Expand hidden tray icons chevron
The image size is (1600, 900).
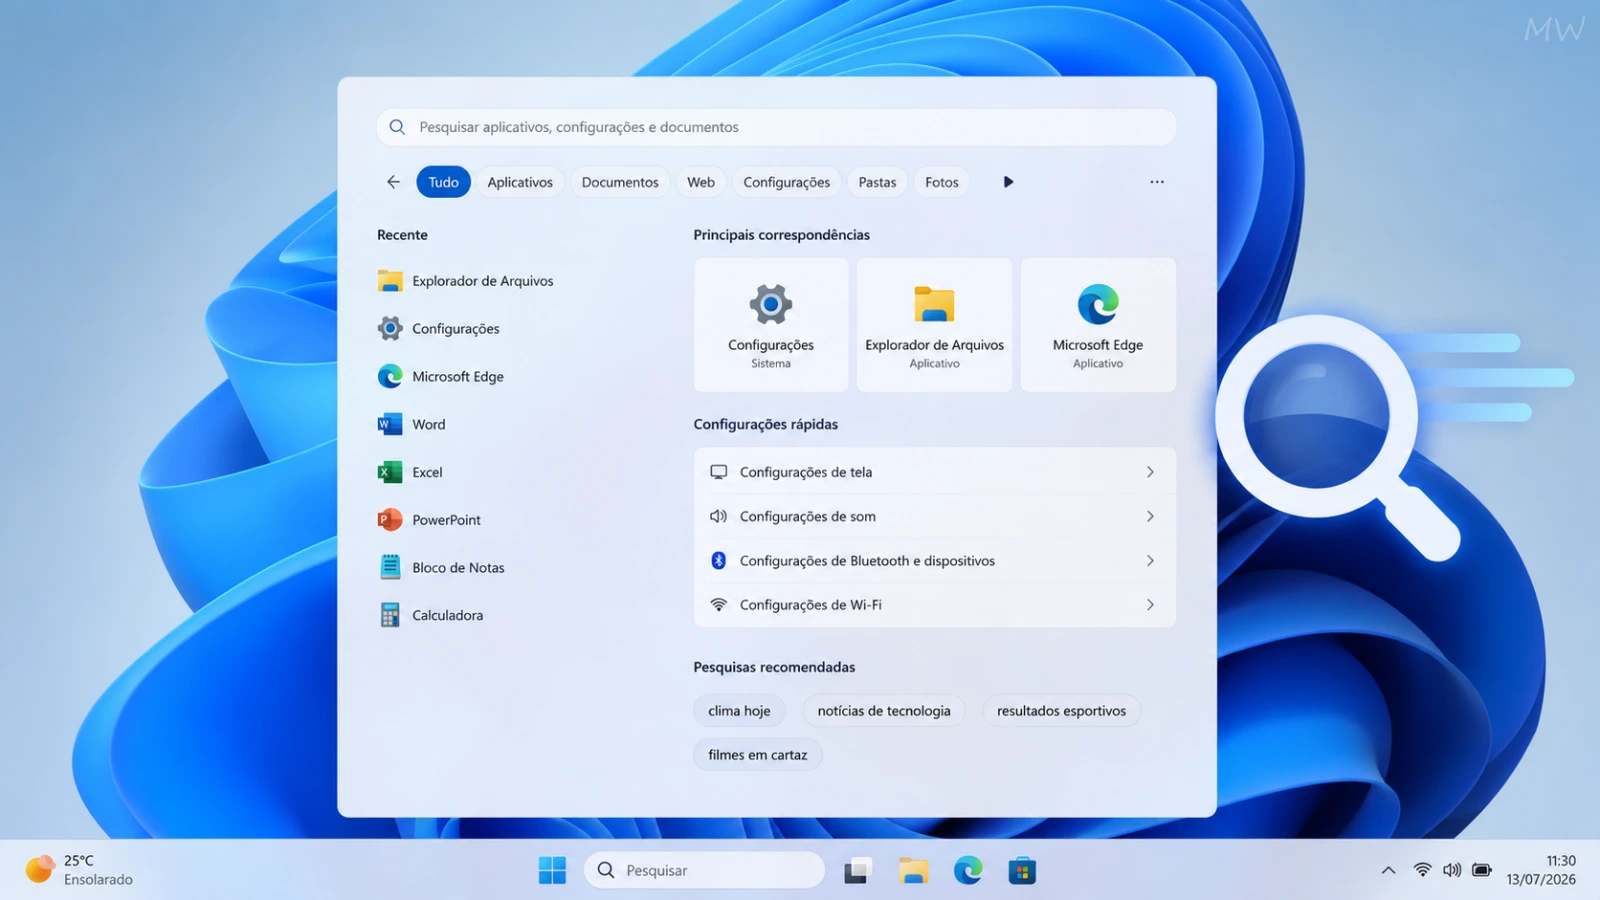1388,870
